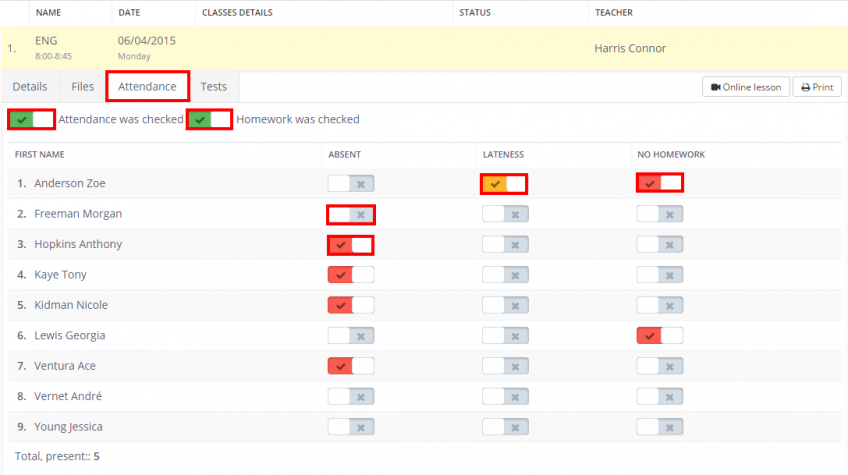Turn off lateness for Anderson Zoe
848x475 pixels.
click(x=504, y=184)
